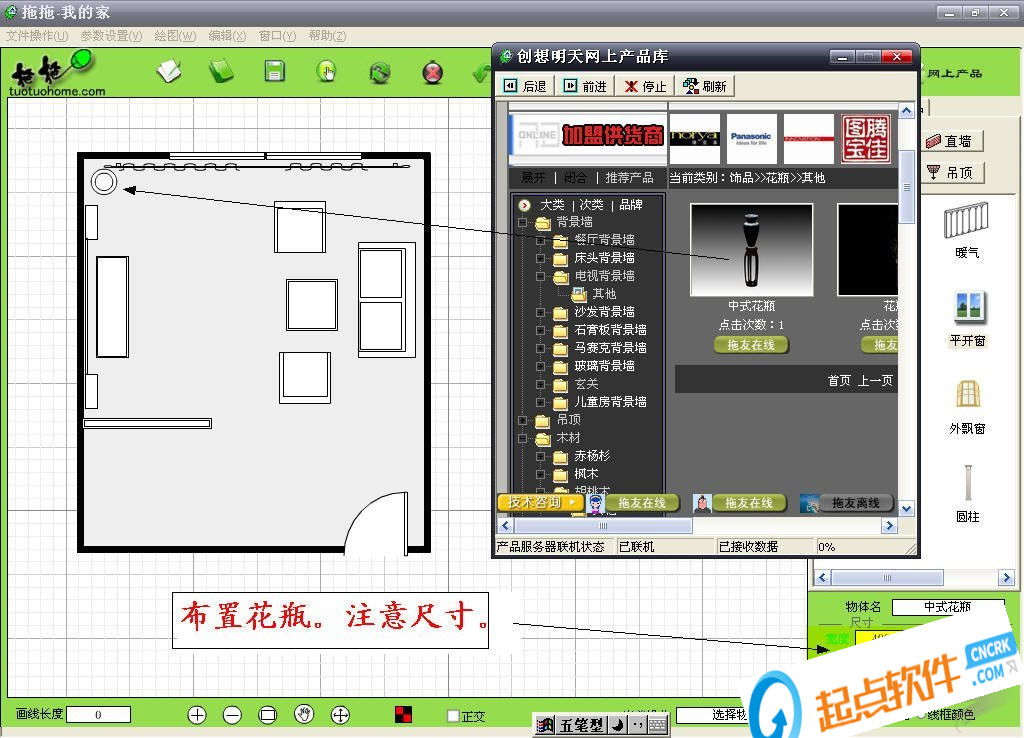Click the 拖友离线 status button
The height and width of the screenshot is (738, 1024).
(x=856, y=503)
